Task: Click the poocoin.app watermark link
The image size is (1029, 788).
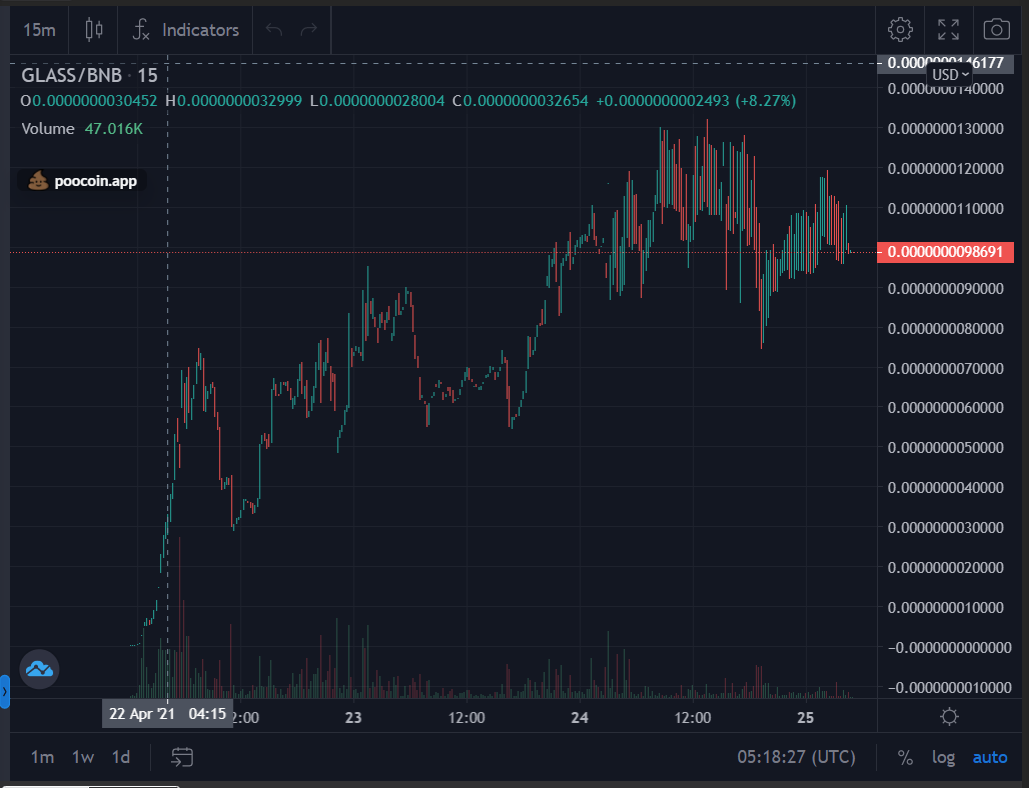Action: 82,181
